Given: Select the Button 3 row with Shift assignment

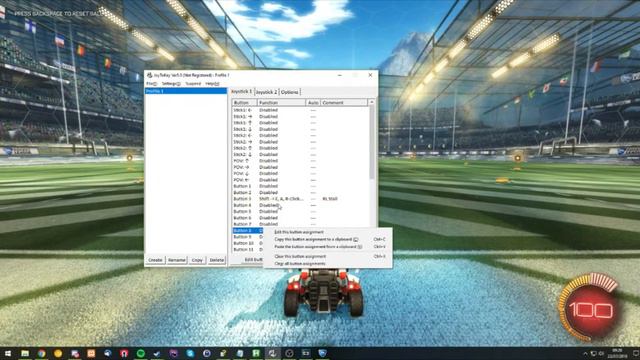Looking at the screenshot, I should click(300, 199).
